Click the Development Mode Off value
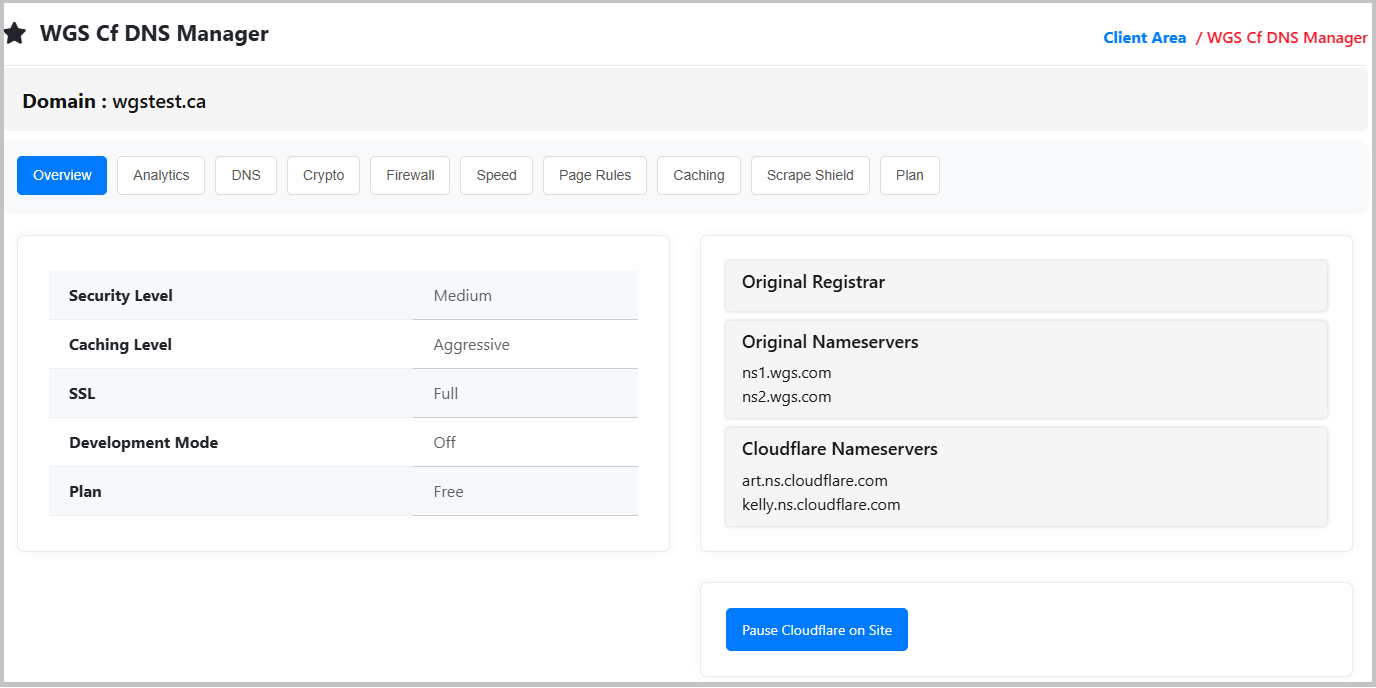 coord(444,443)
